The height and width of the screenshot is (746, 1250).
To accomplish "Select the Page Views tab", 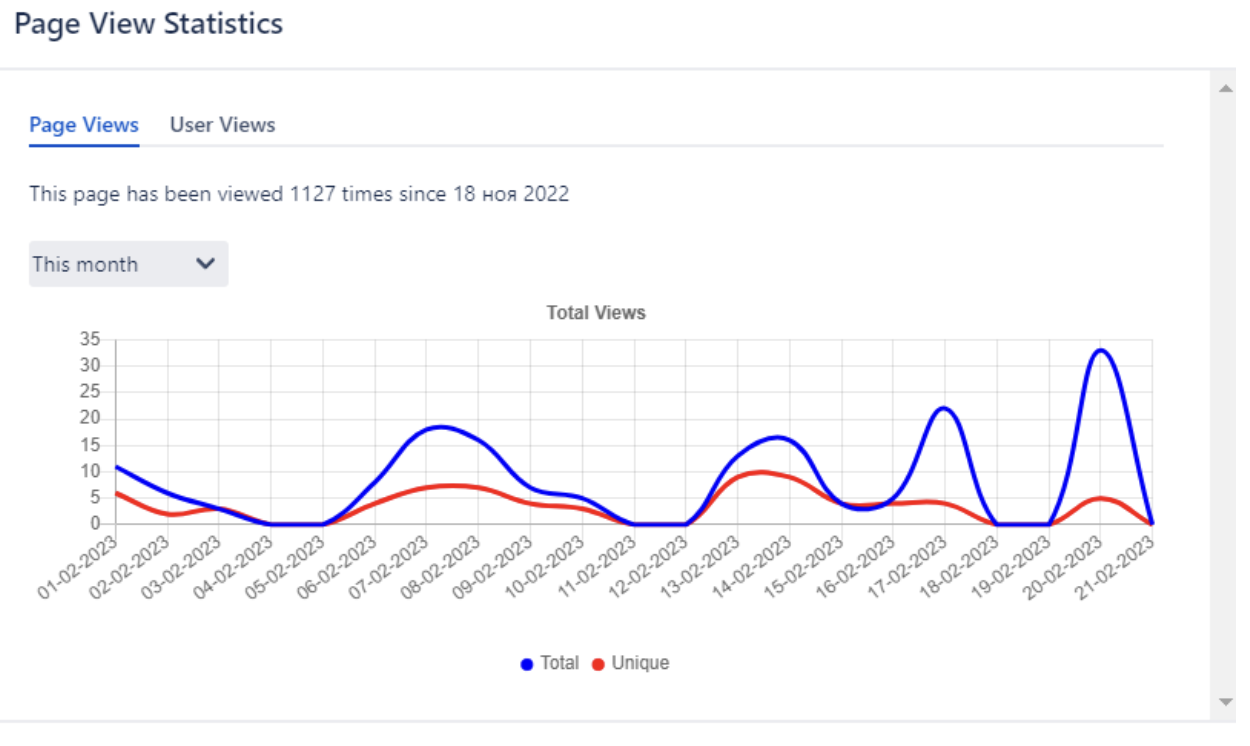I will [84, 125].
